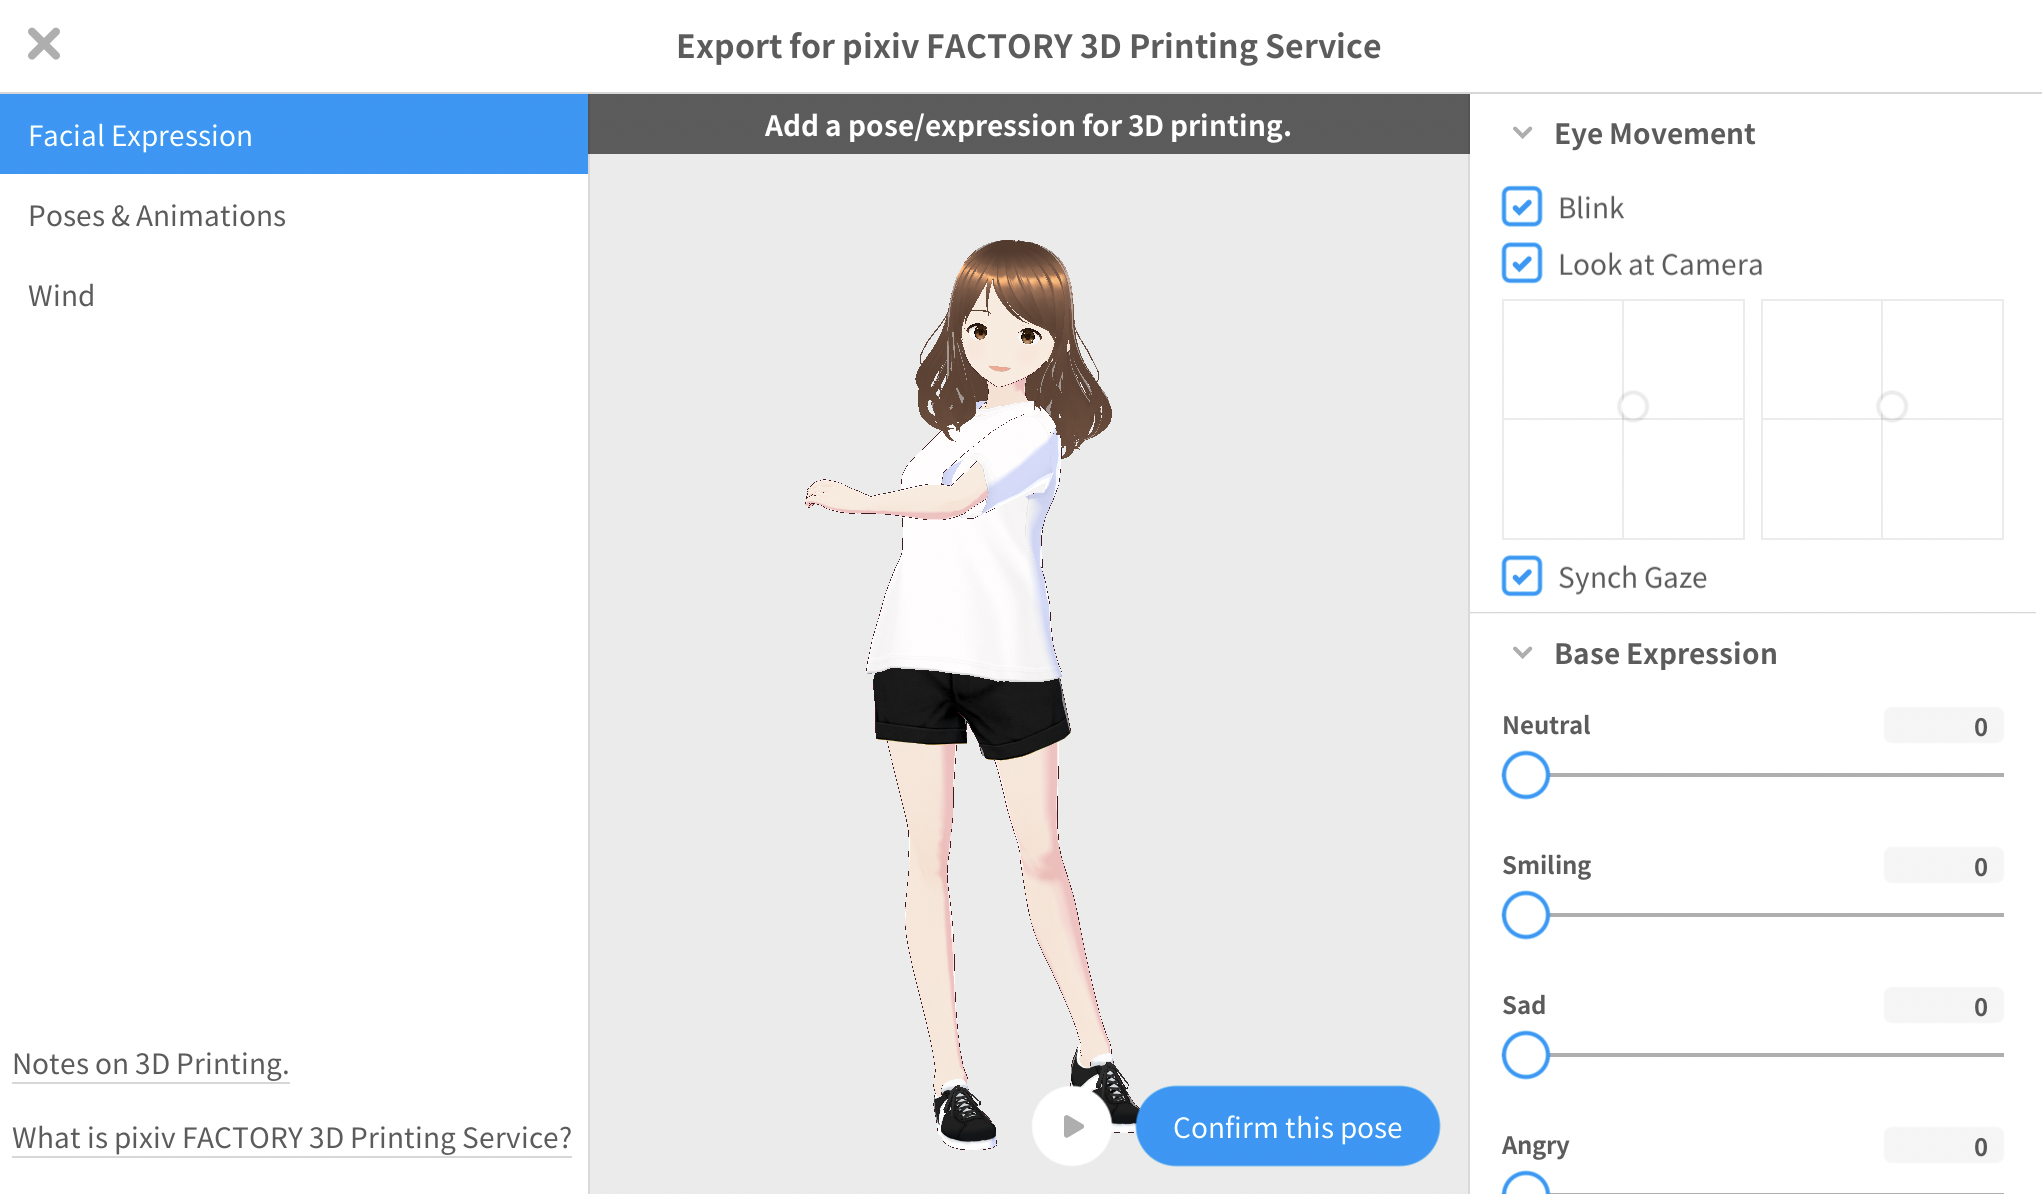
Task: Click the Eye Movement section heading
Action: pos(1654,133)
